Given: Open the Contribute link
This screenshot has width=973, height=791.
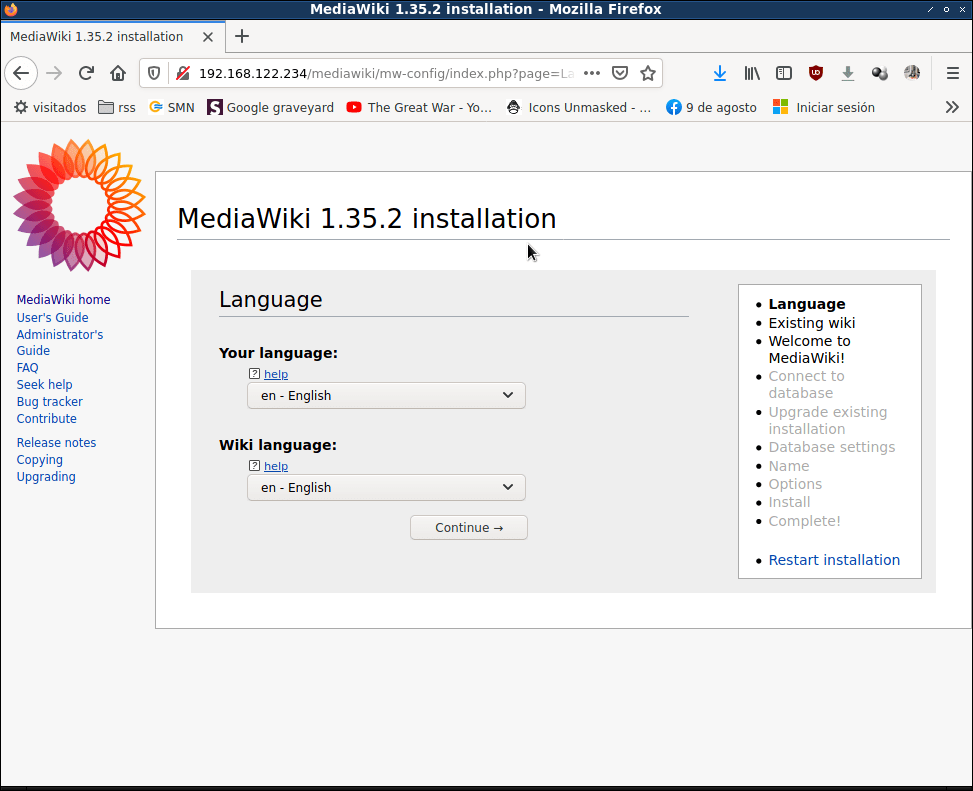Looking at the screenshot, I should coord(47,419).
